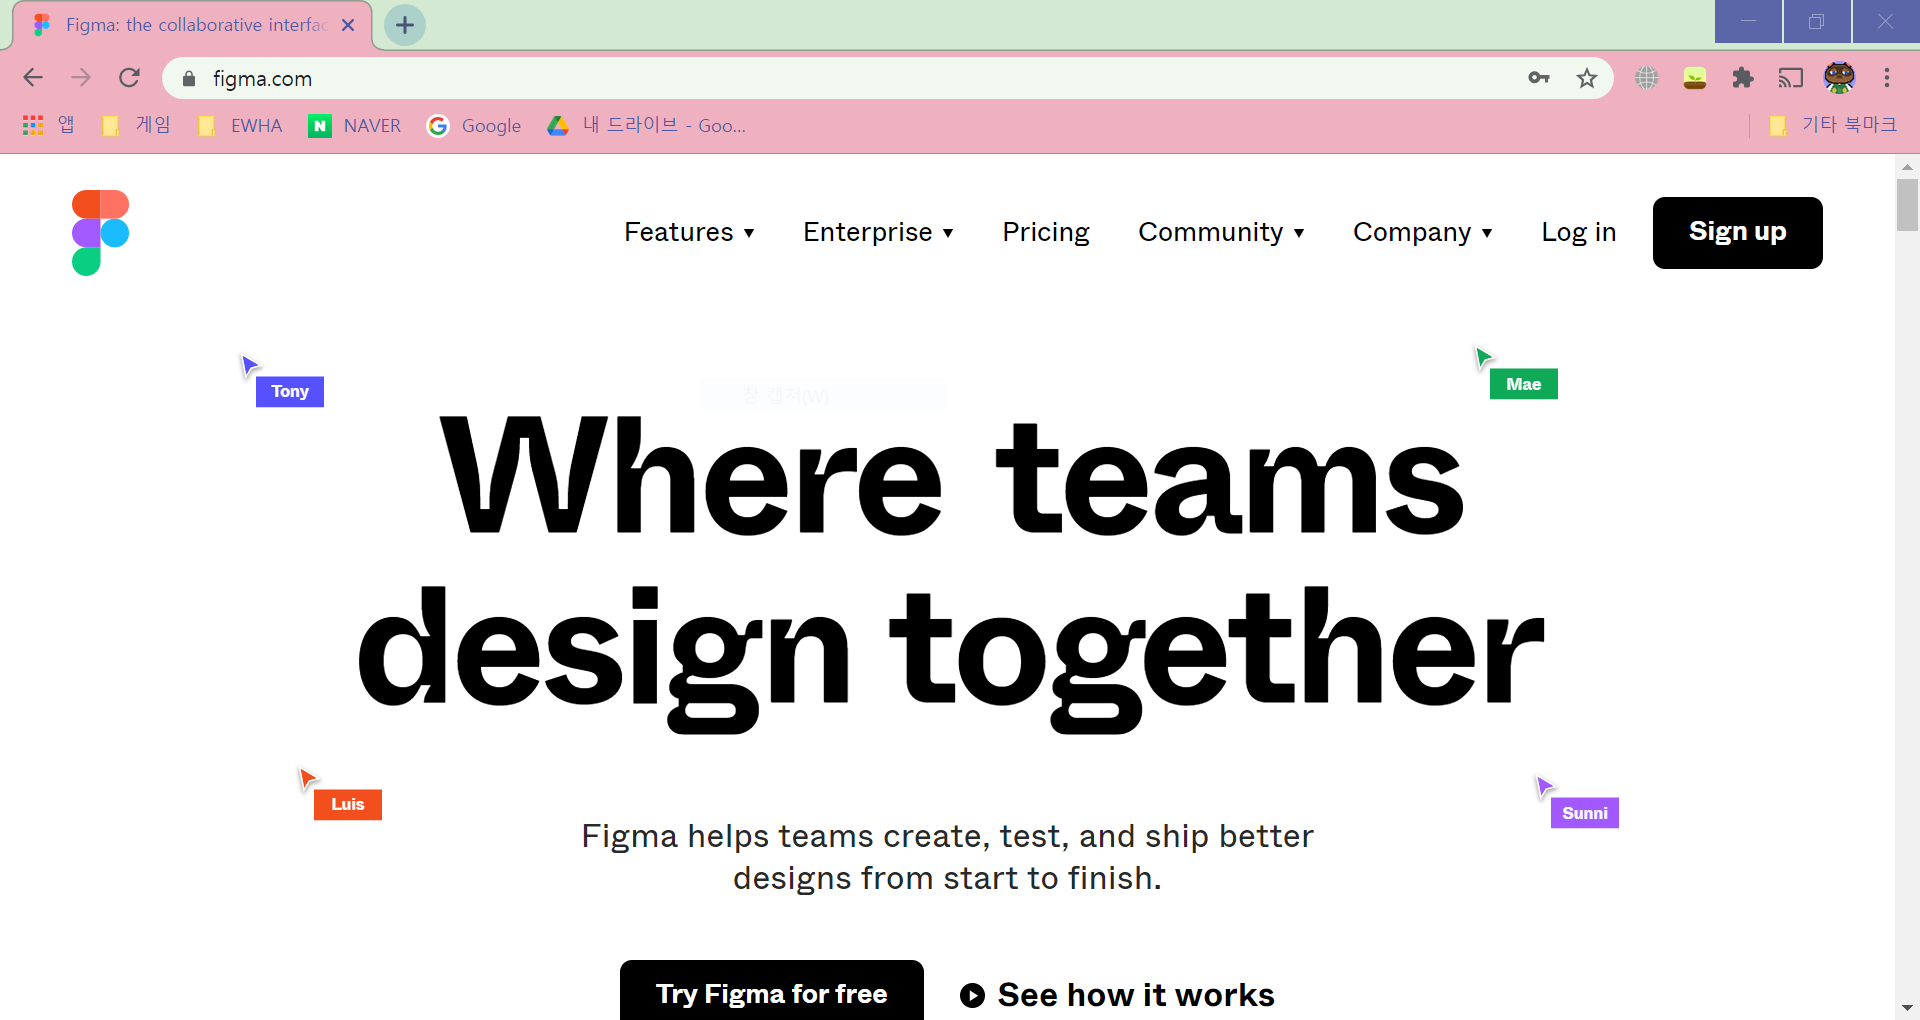Image resolution: width=1920 pixels, height=1020 pixels.
Task: Minimize the Chrome window
Action: [1748, 21]
